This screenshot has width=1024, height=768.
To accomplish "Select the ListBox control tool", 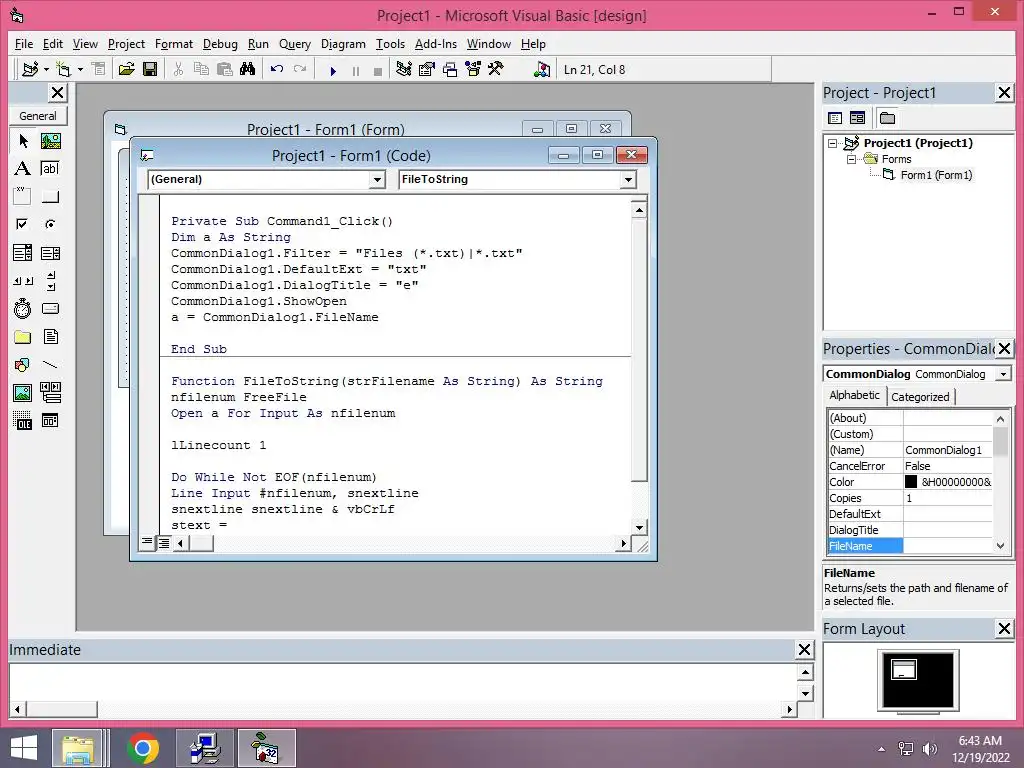I will click(x=50, y=253).
